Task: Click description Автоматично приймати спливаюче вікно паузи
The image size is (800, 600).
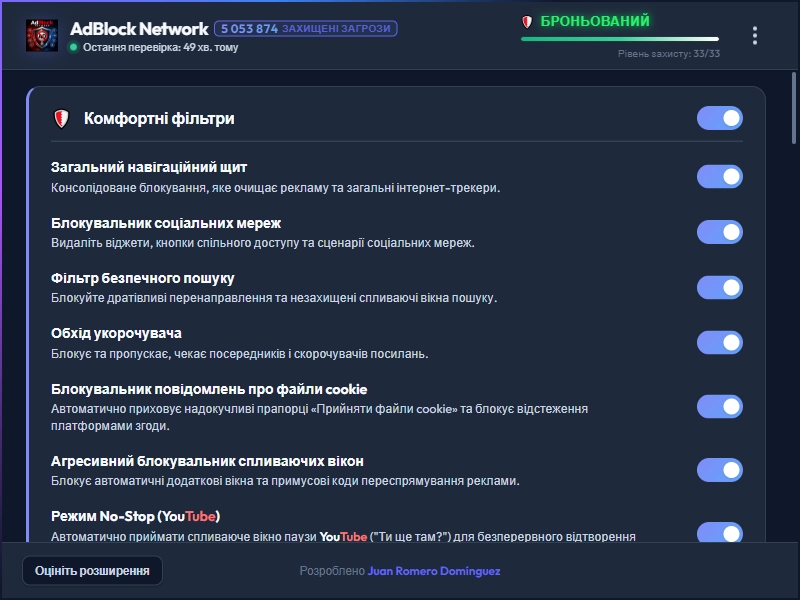Action: click(343, 536)
